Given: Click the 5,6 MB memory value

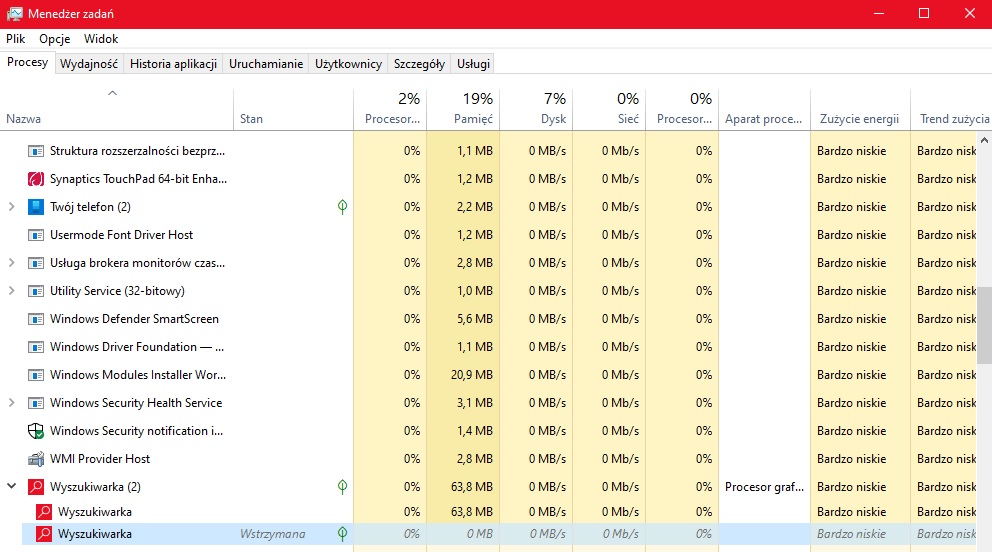Looking at the screenshot, I should coord(474,319).
